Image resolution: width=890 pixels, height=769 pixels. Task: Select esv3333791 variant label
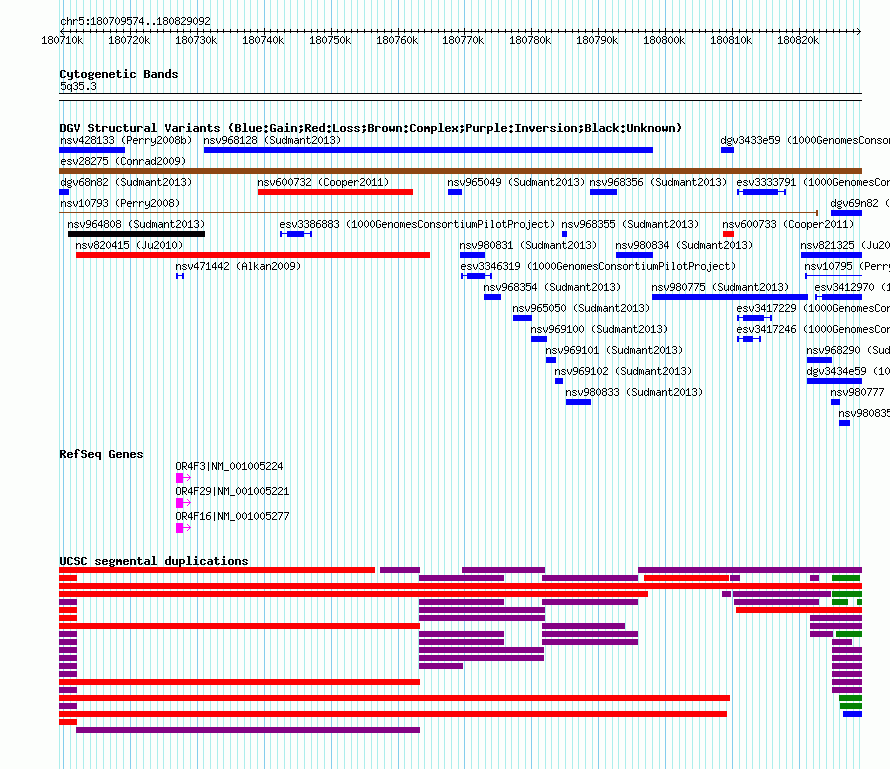coord(813,182)
